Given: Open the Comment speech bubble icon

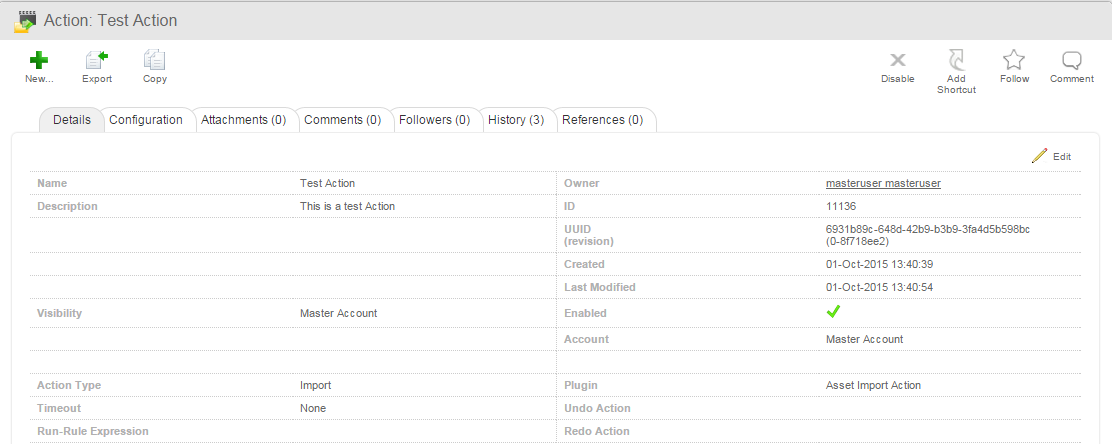Looking at the screenshot, I should [1072, 61].
